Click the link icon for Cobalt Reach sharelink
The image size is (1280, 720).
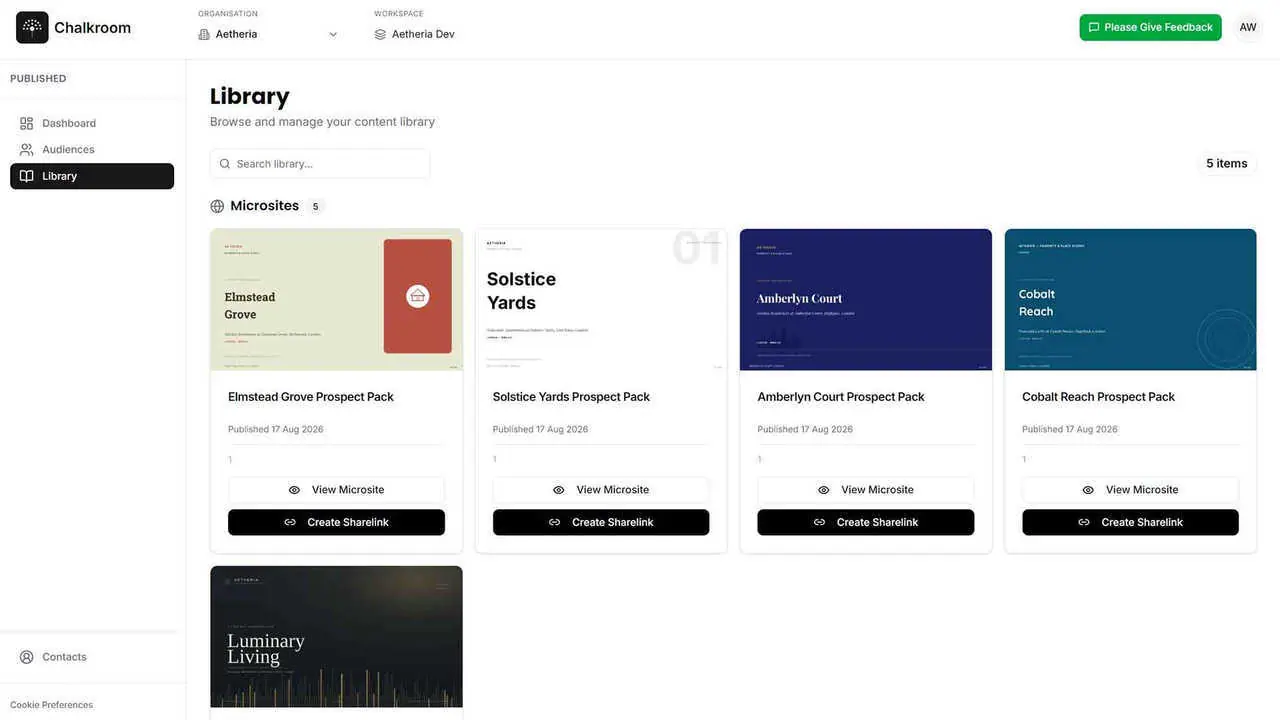(x=1084, y=522)
